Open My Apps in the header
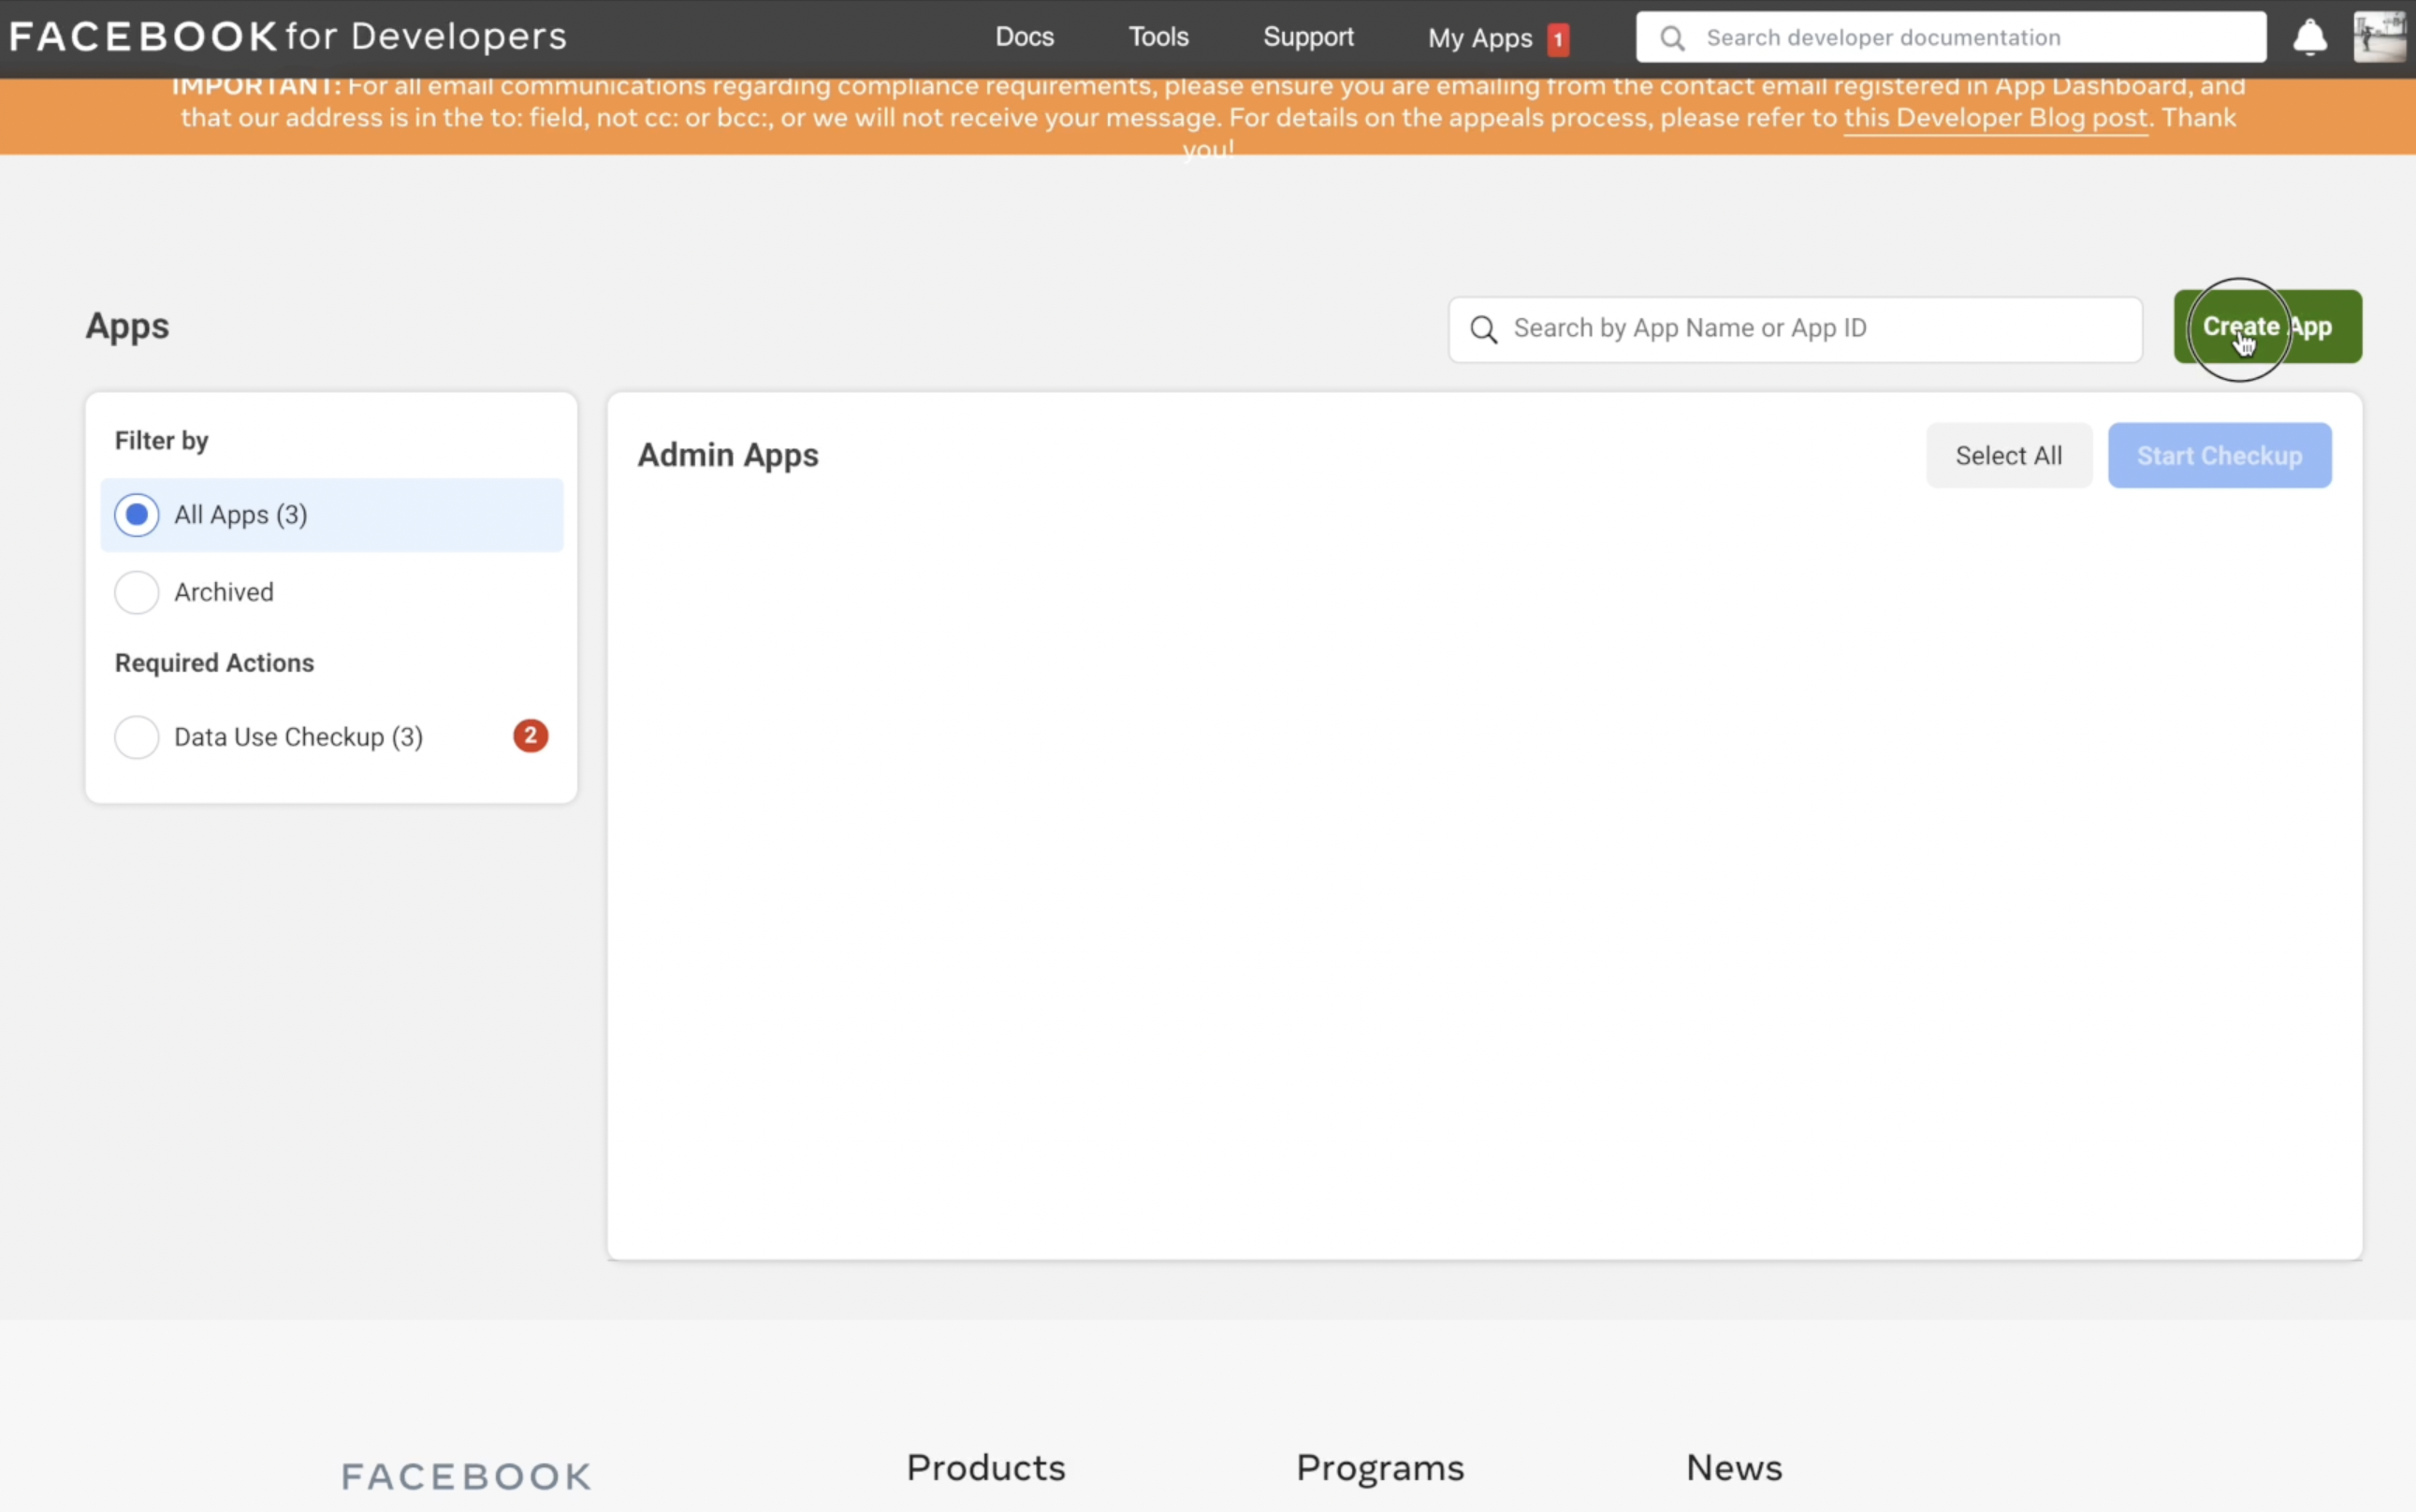Screen dimensions: 2416x1512 tap(1480, 38)
